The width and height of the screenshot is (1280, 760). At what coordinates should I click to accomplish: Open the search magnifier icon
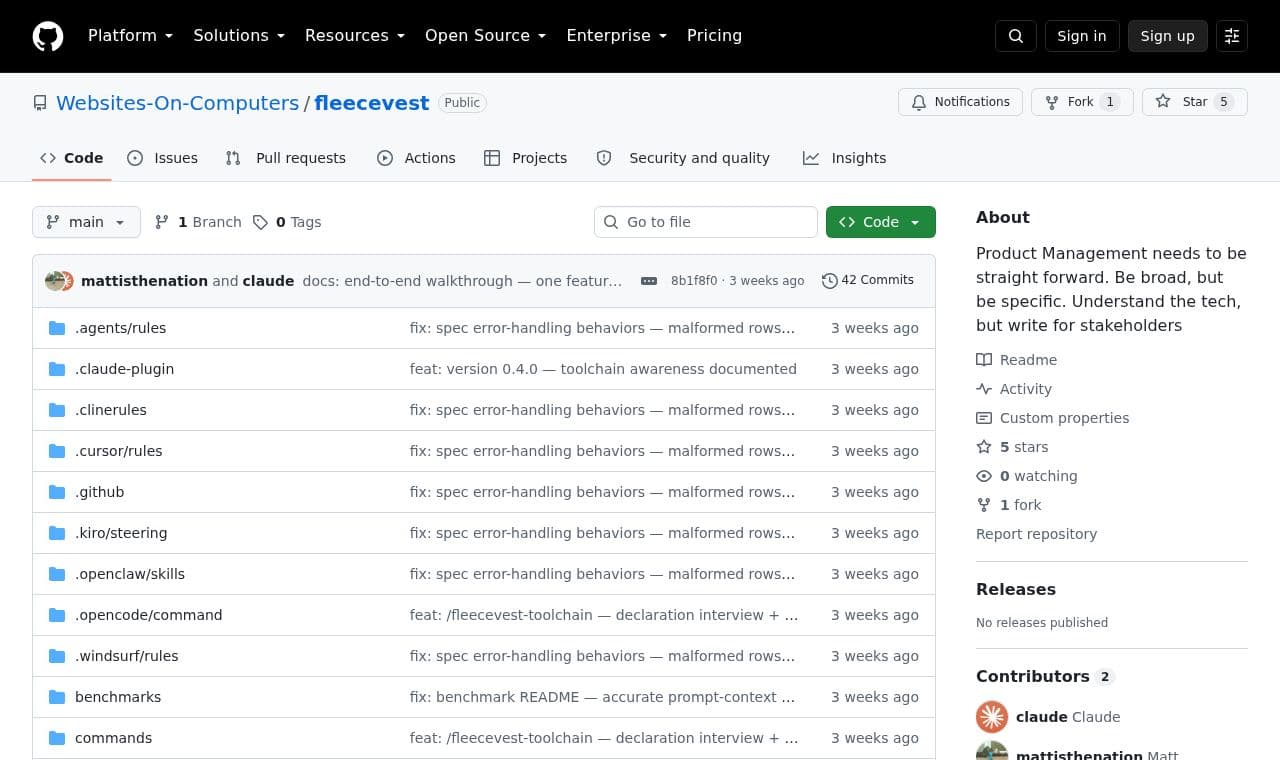1016,36
